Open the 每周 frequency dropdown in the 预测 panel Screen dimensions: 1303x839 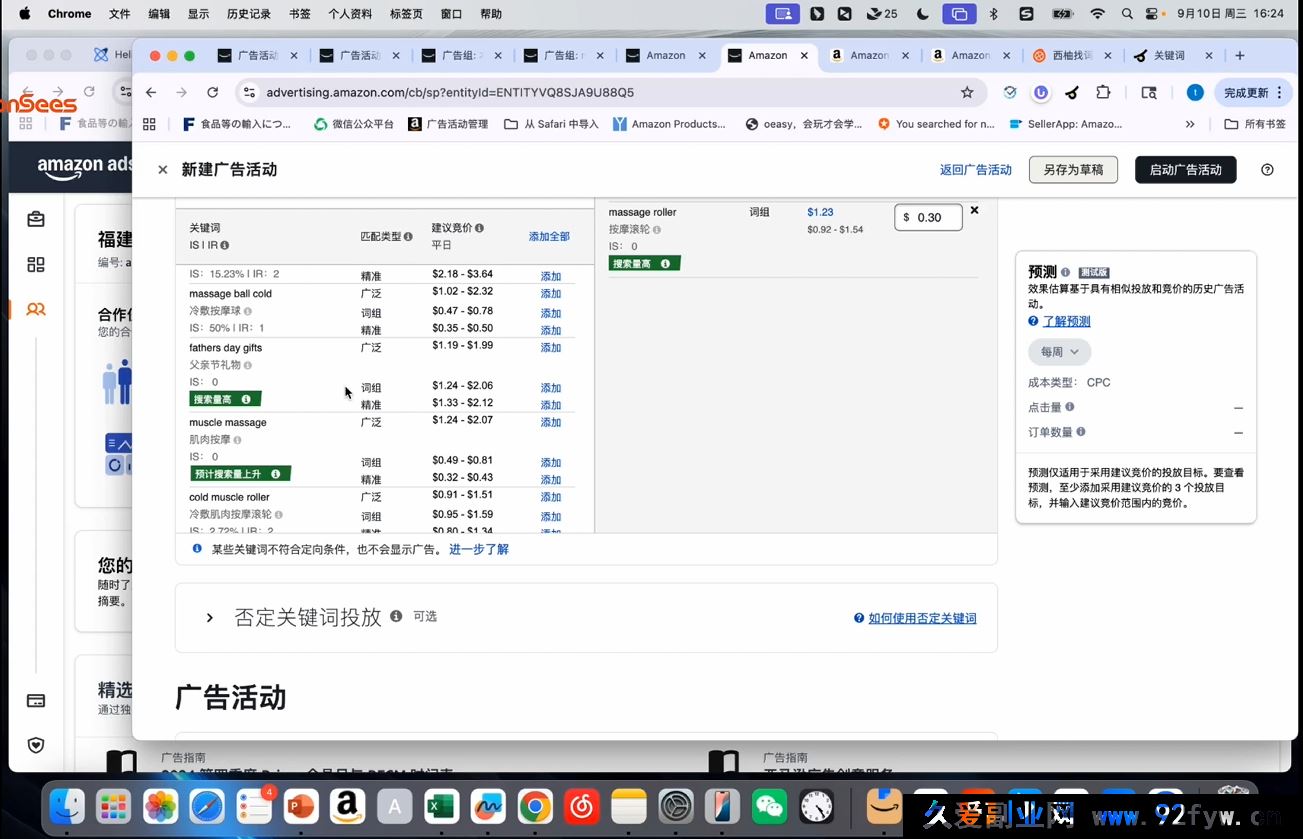pos(1058,351)
